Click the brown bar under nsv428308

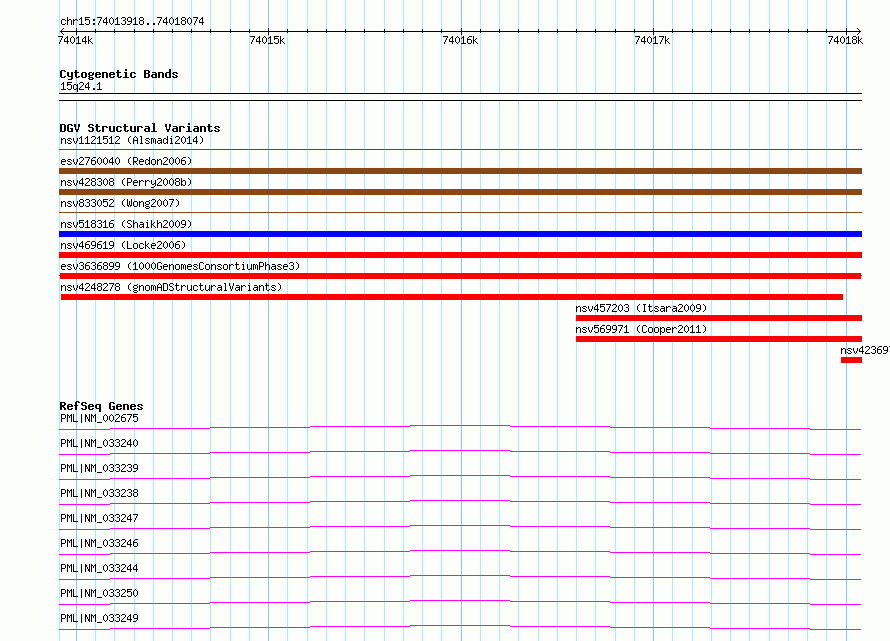tap(460, 192)
